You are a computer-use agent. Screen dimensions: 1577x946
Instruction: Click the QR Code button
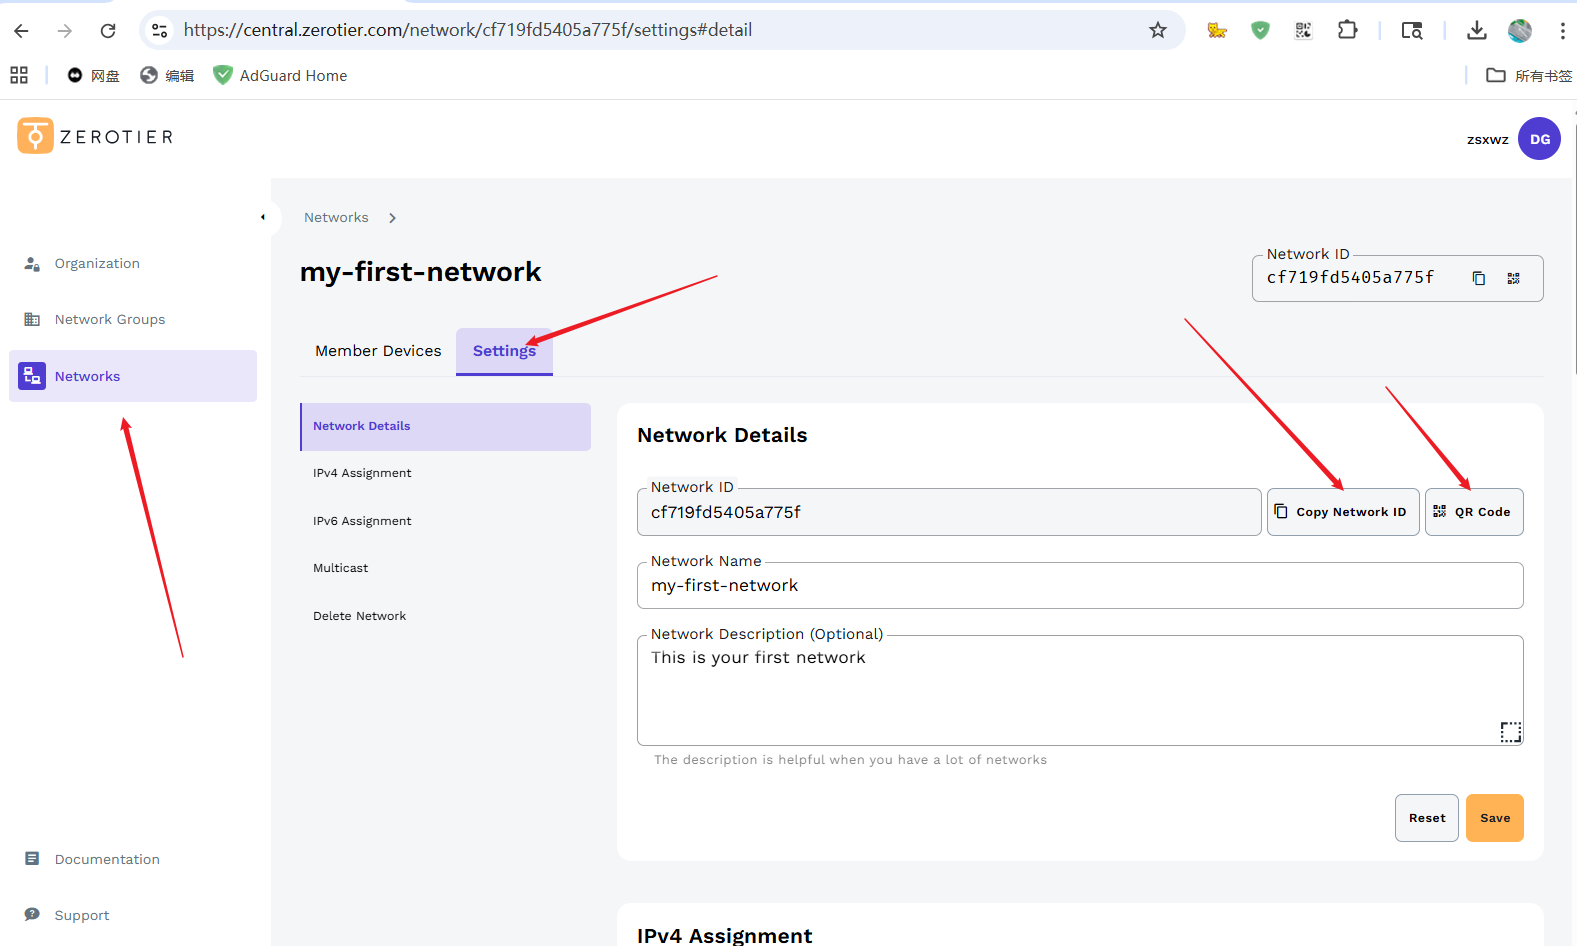point(1473,512)
